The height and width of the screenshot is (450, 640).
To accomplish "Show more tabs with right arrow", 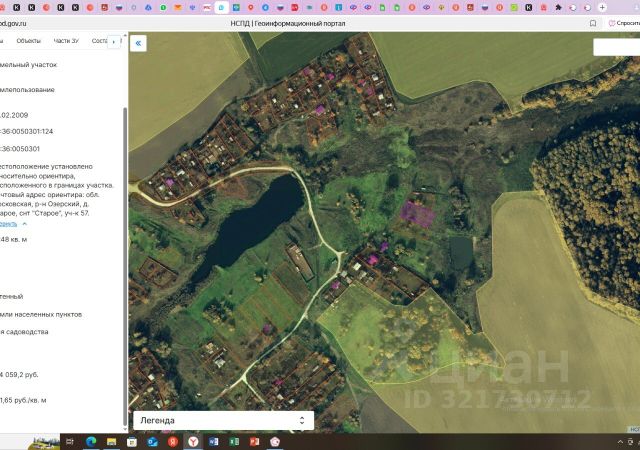I will click(x=114, y=42).
